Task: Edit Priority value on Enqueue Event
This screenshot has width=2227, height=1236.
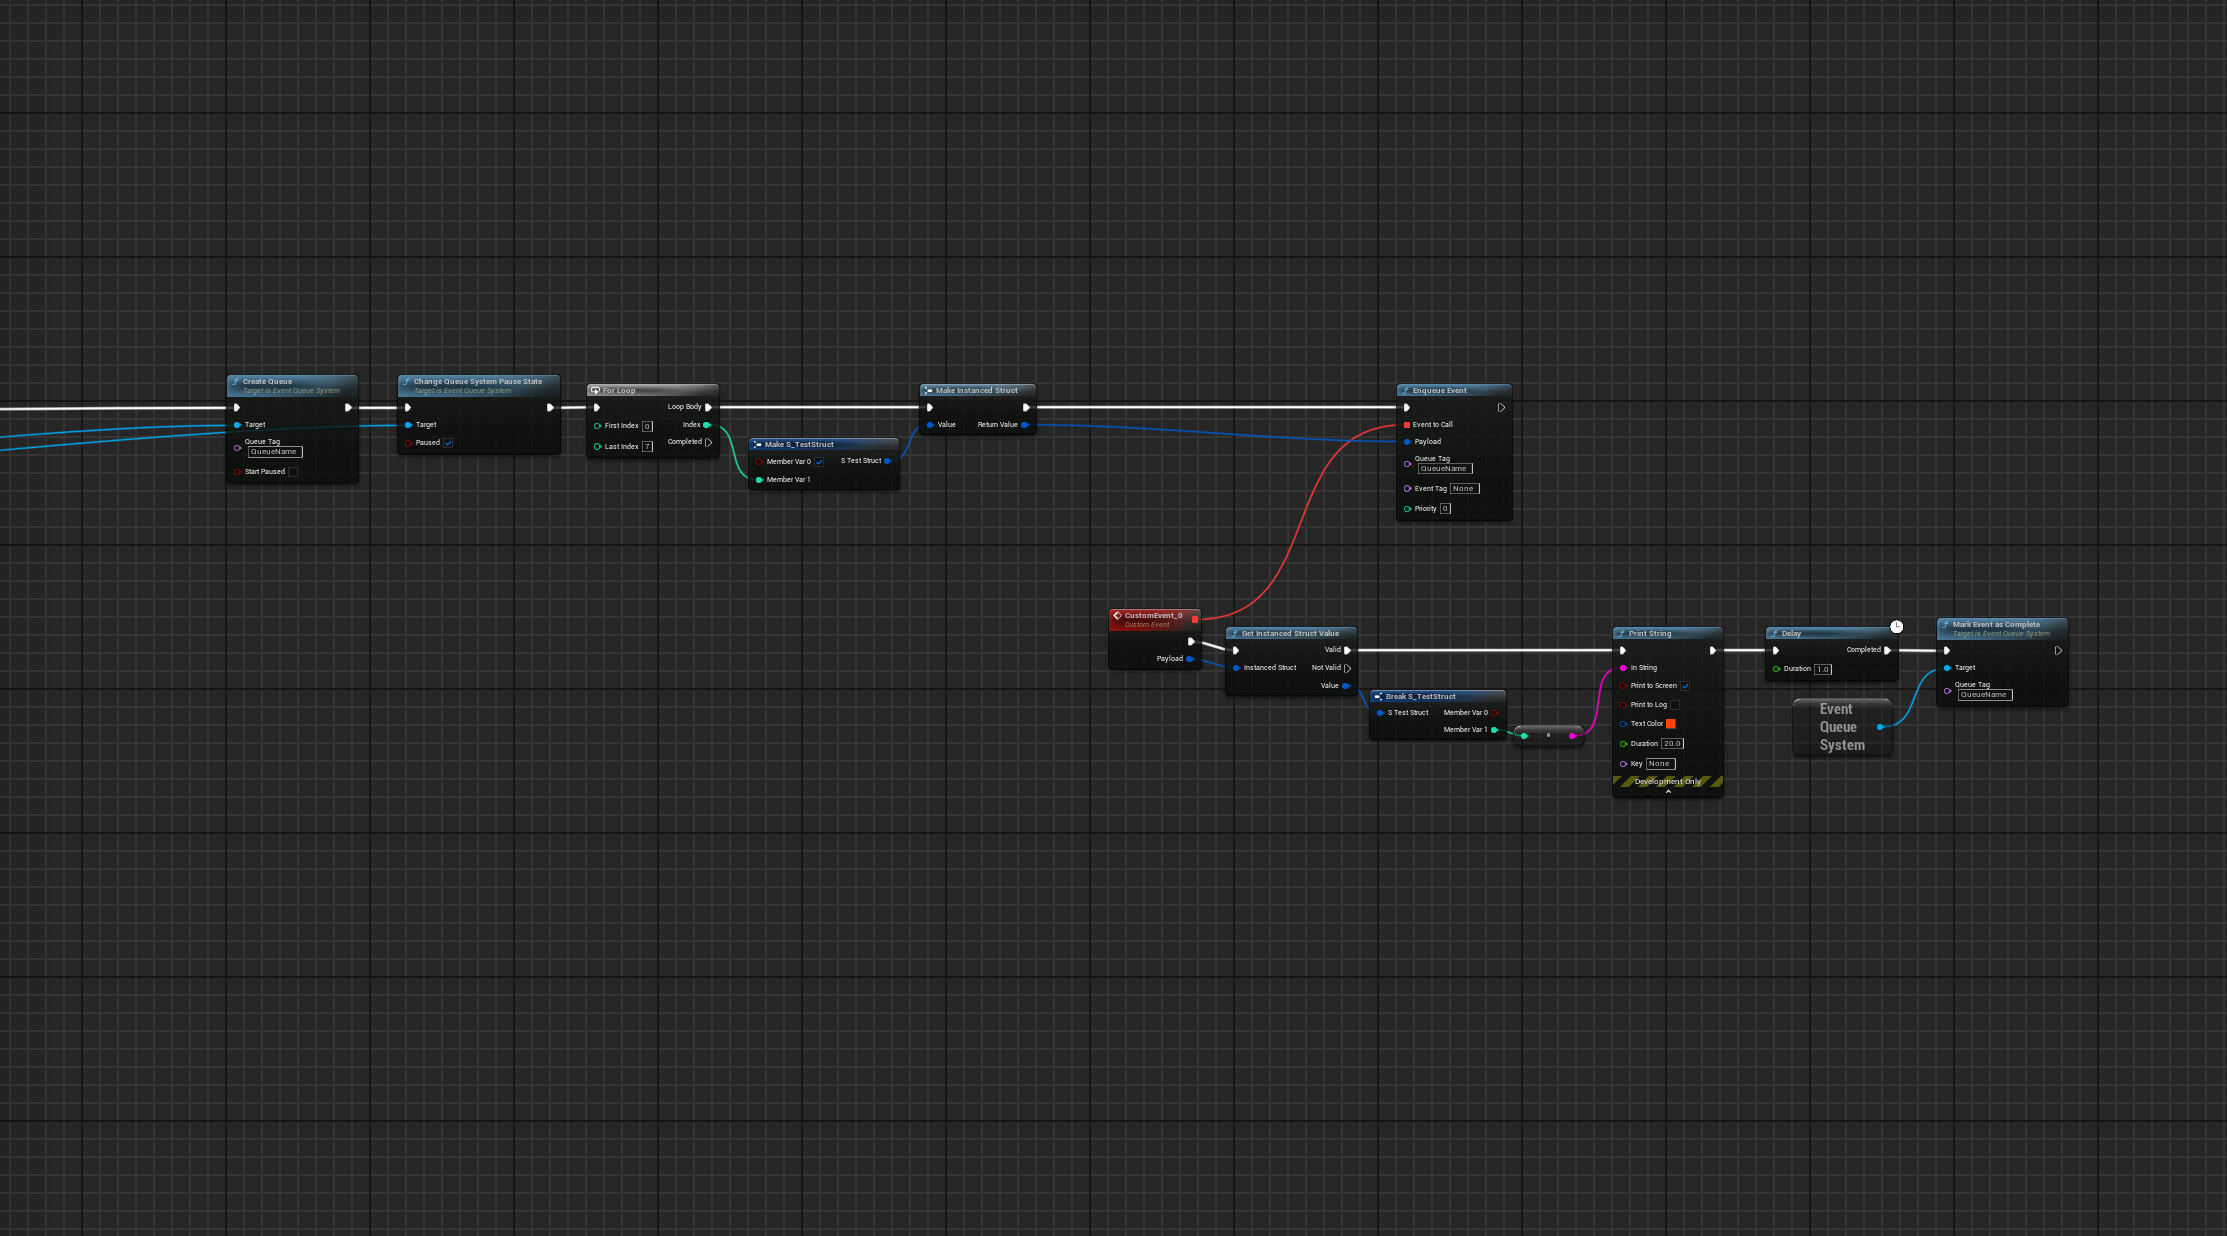Action: click(1445, 509)
